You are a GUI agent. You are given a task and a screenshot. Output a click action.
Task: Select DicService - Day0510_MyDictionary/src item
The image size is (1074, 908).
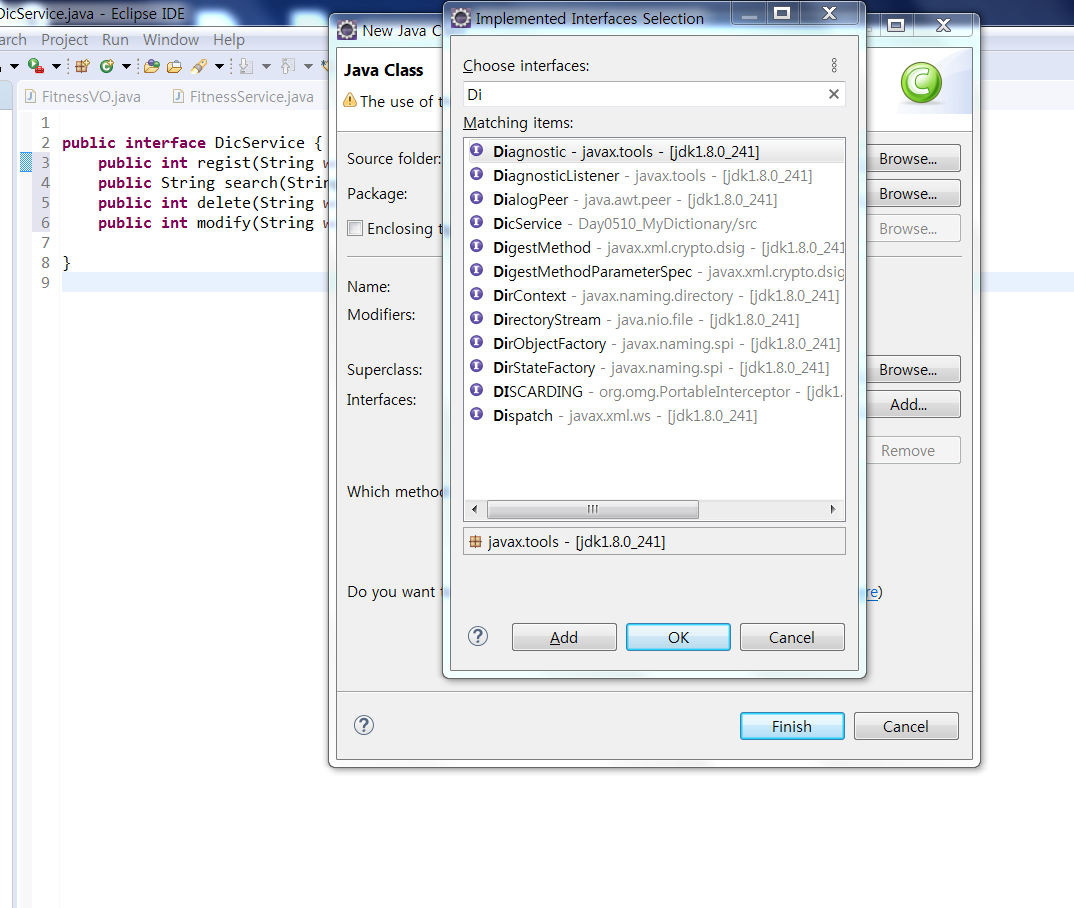click(x=654, y=223)
